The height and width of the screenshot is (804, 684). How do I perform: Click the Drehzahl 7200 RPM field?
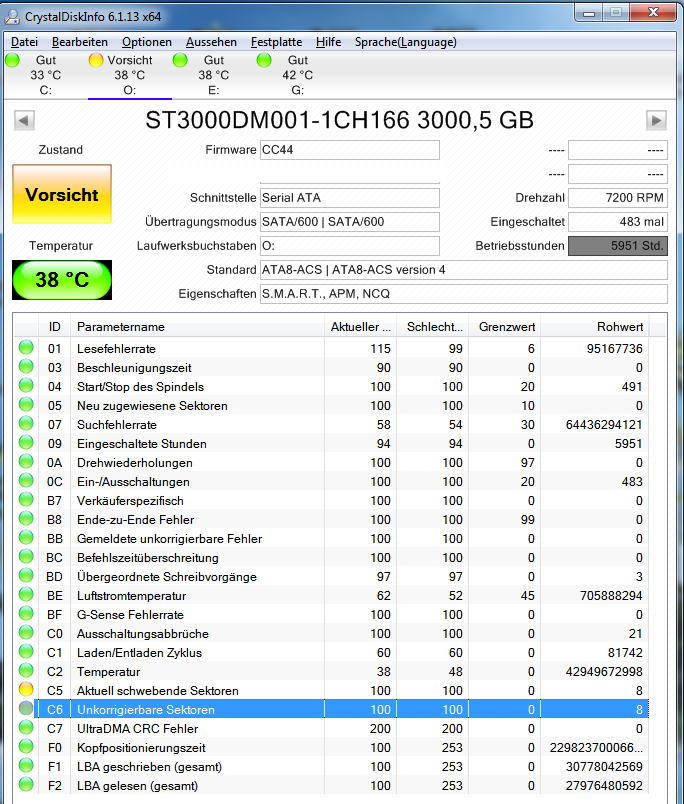pos(618,198)
